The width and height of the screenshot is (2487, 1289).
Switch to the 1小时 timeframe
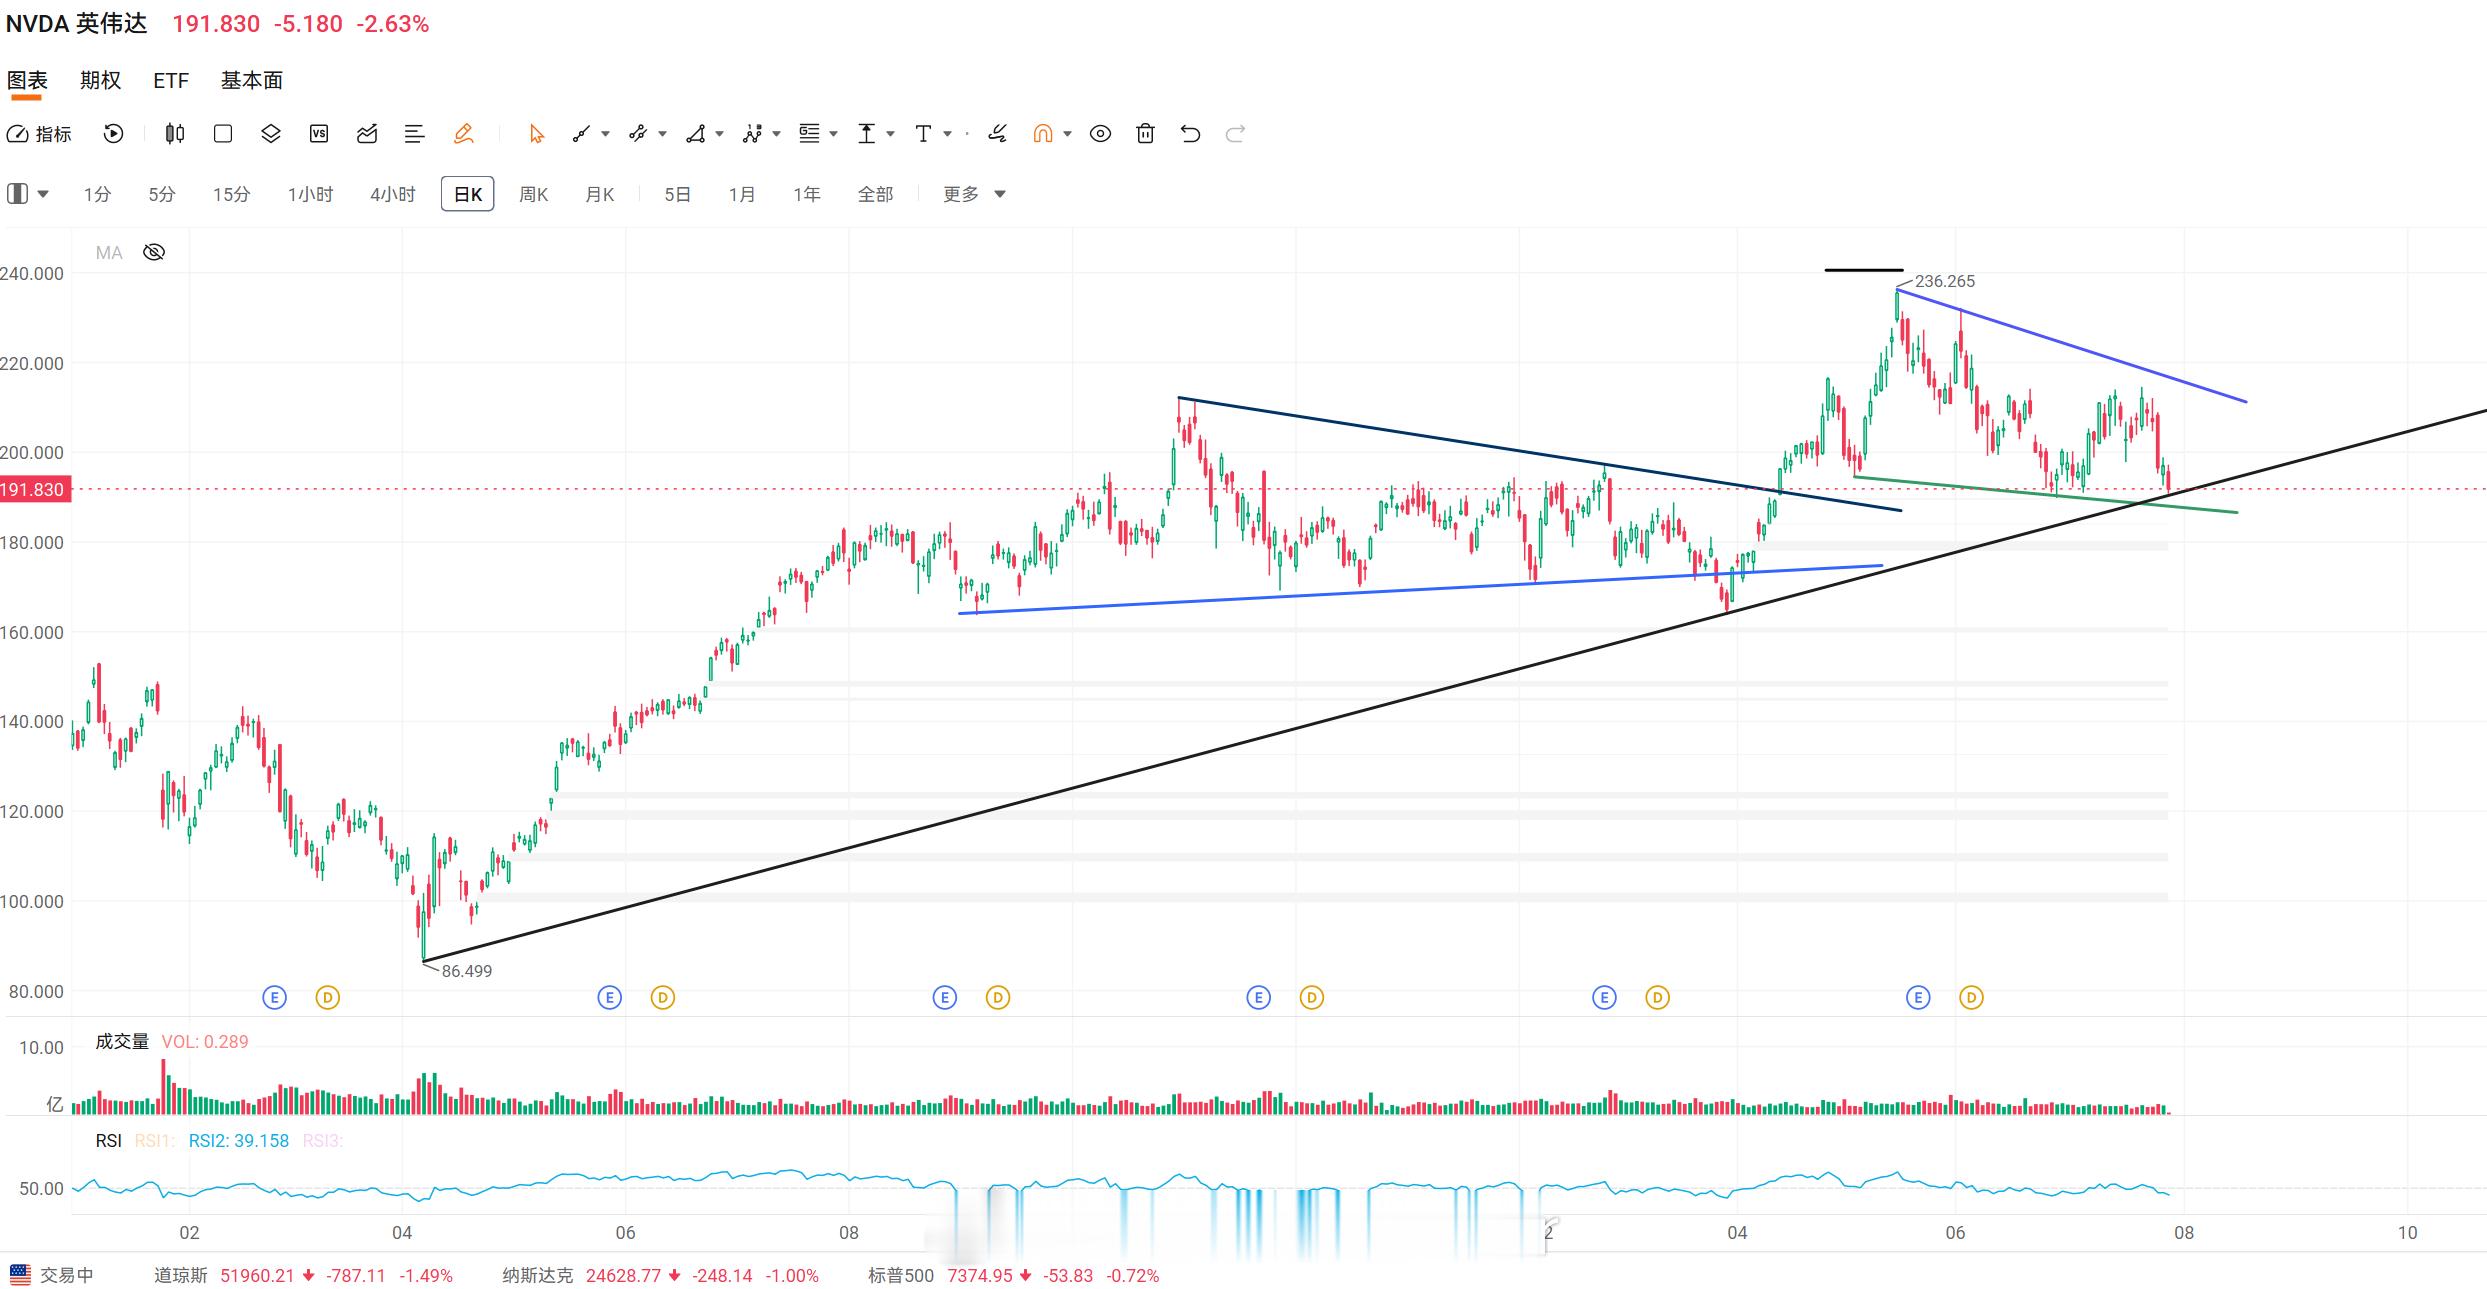pos(310,194)
